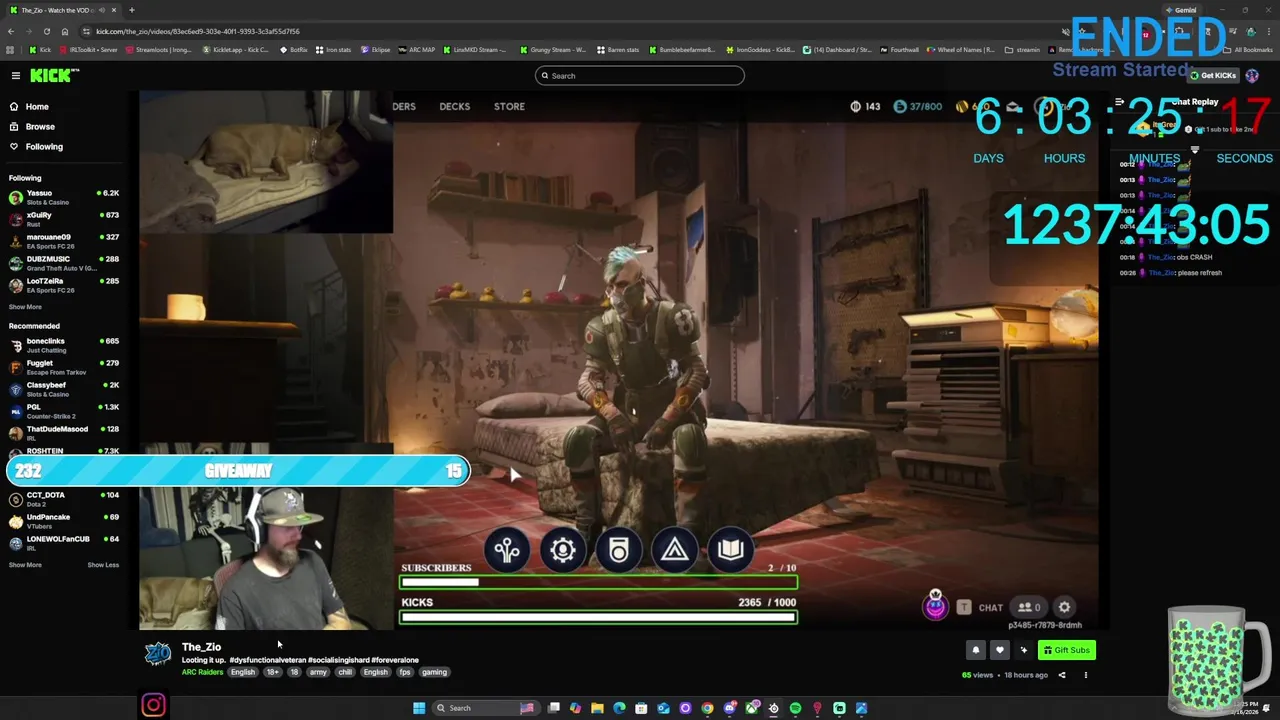
Task: Click the DECKS tab in game menu
Action: click(x=455, y=106)
